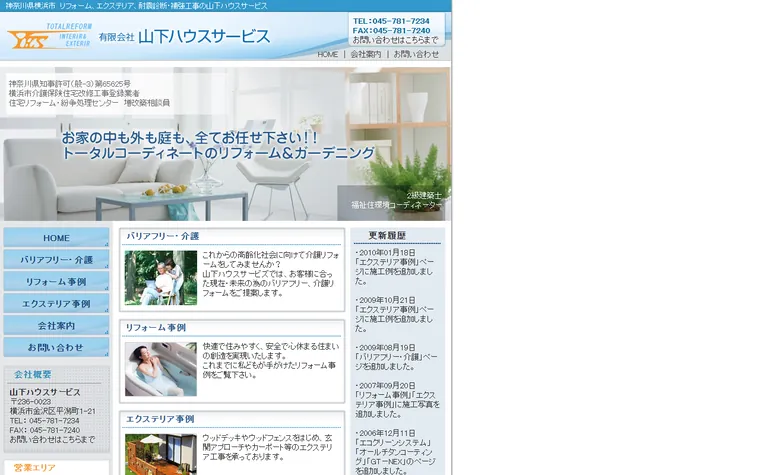Select 会社案内 sidebar menu button
760x475 pixels.
(x=56, y=325)
